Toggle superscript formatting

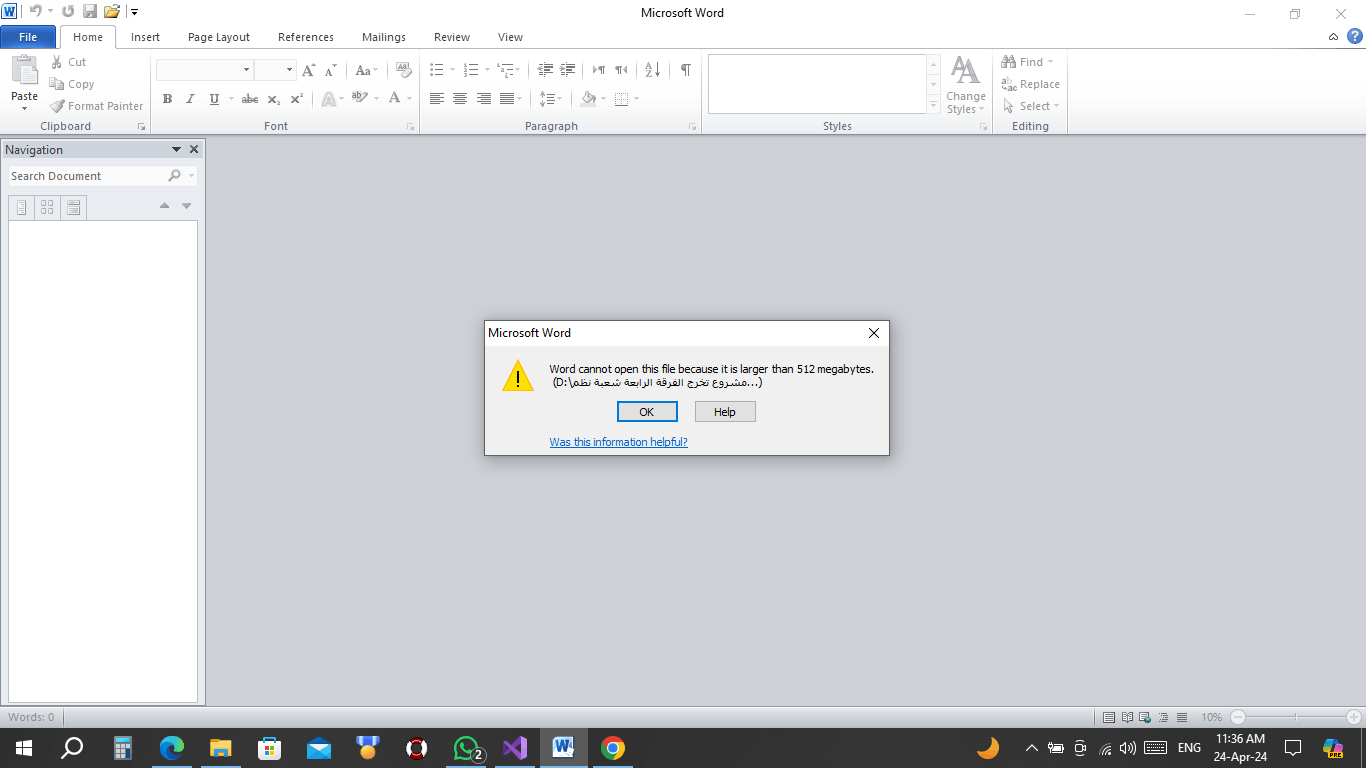[297, 99]
